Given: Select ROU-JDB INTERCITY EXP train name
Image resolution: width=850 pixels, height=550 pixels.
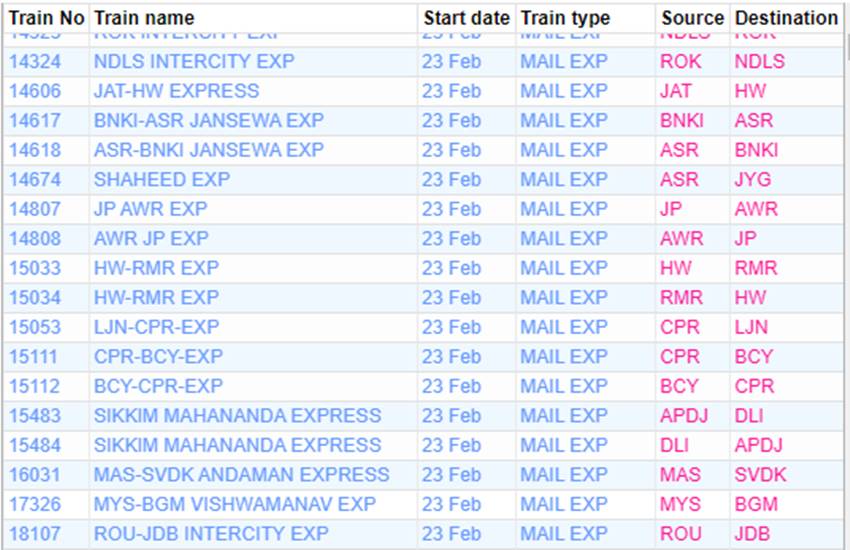Looking at the screenshot, I should [211, 534].
